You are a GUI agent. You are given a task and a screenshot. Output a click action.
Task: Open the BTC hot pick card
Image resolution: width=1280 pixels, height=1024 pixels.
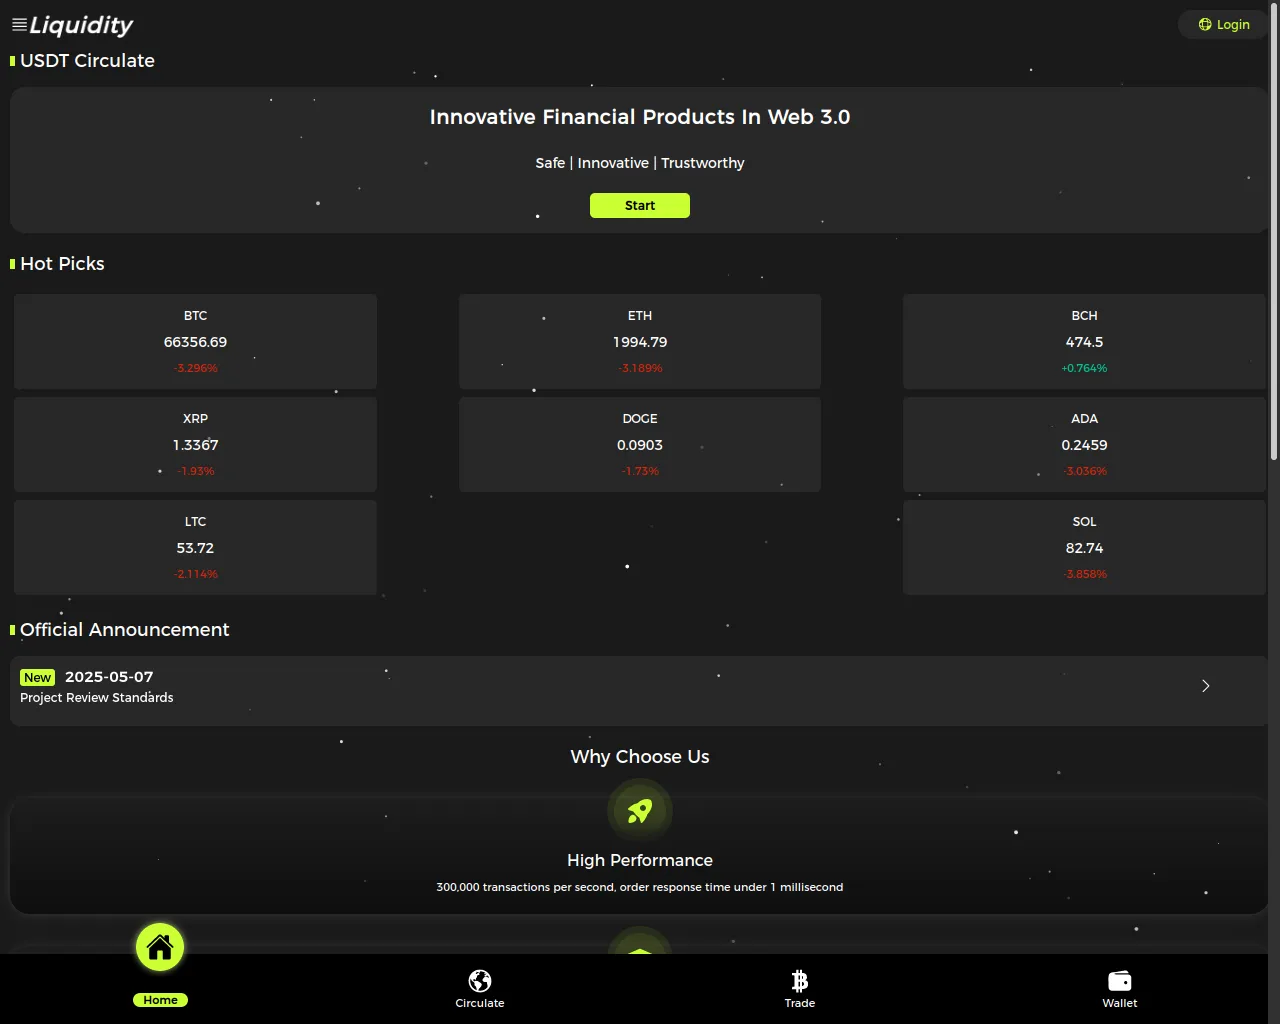point(195,341)
